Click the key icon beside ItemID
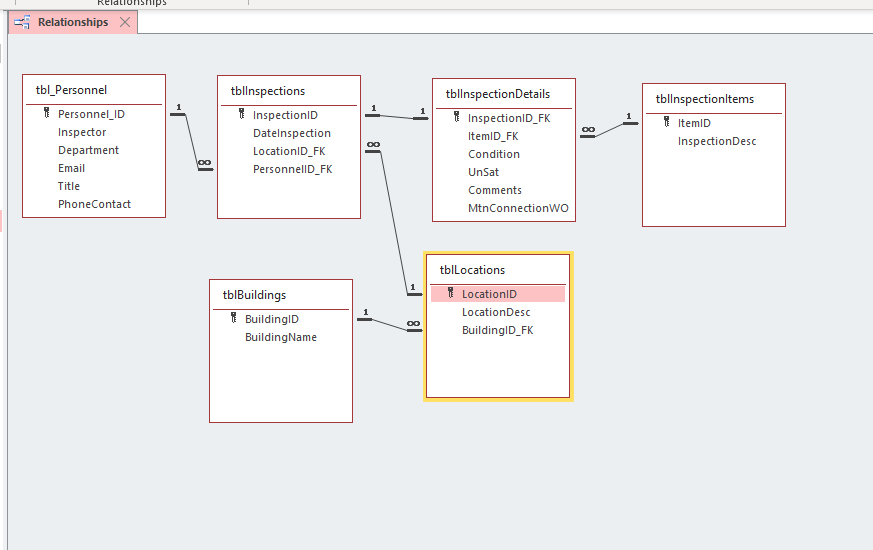This screenshot has height=550, width=873. [x=666, y=122]
